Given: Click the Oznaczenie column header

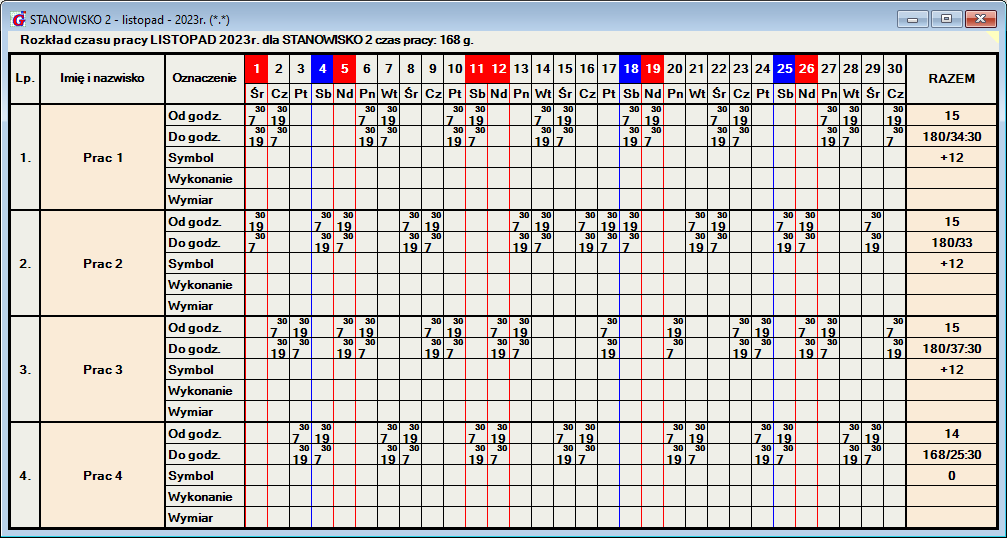Looking at the screenshot, I should click(x=204, y=79).
